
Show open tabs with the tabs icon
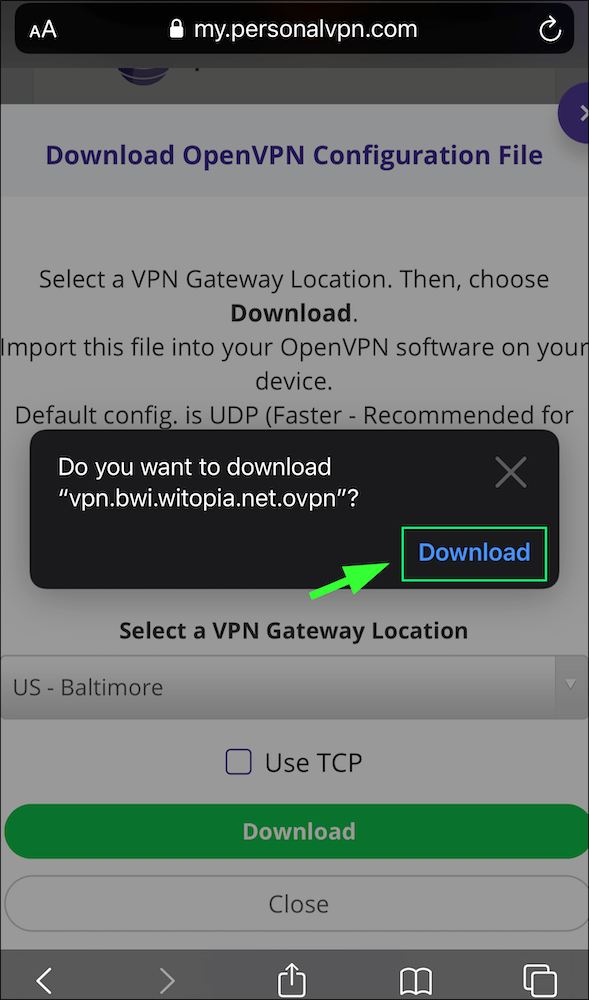539,979
